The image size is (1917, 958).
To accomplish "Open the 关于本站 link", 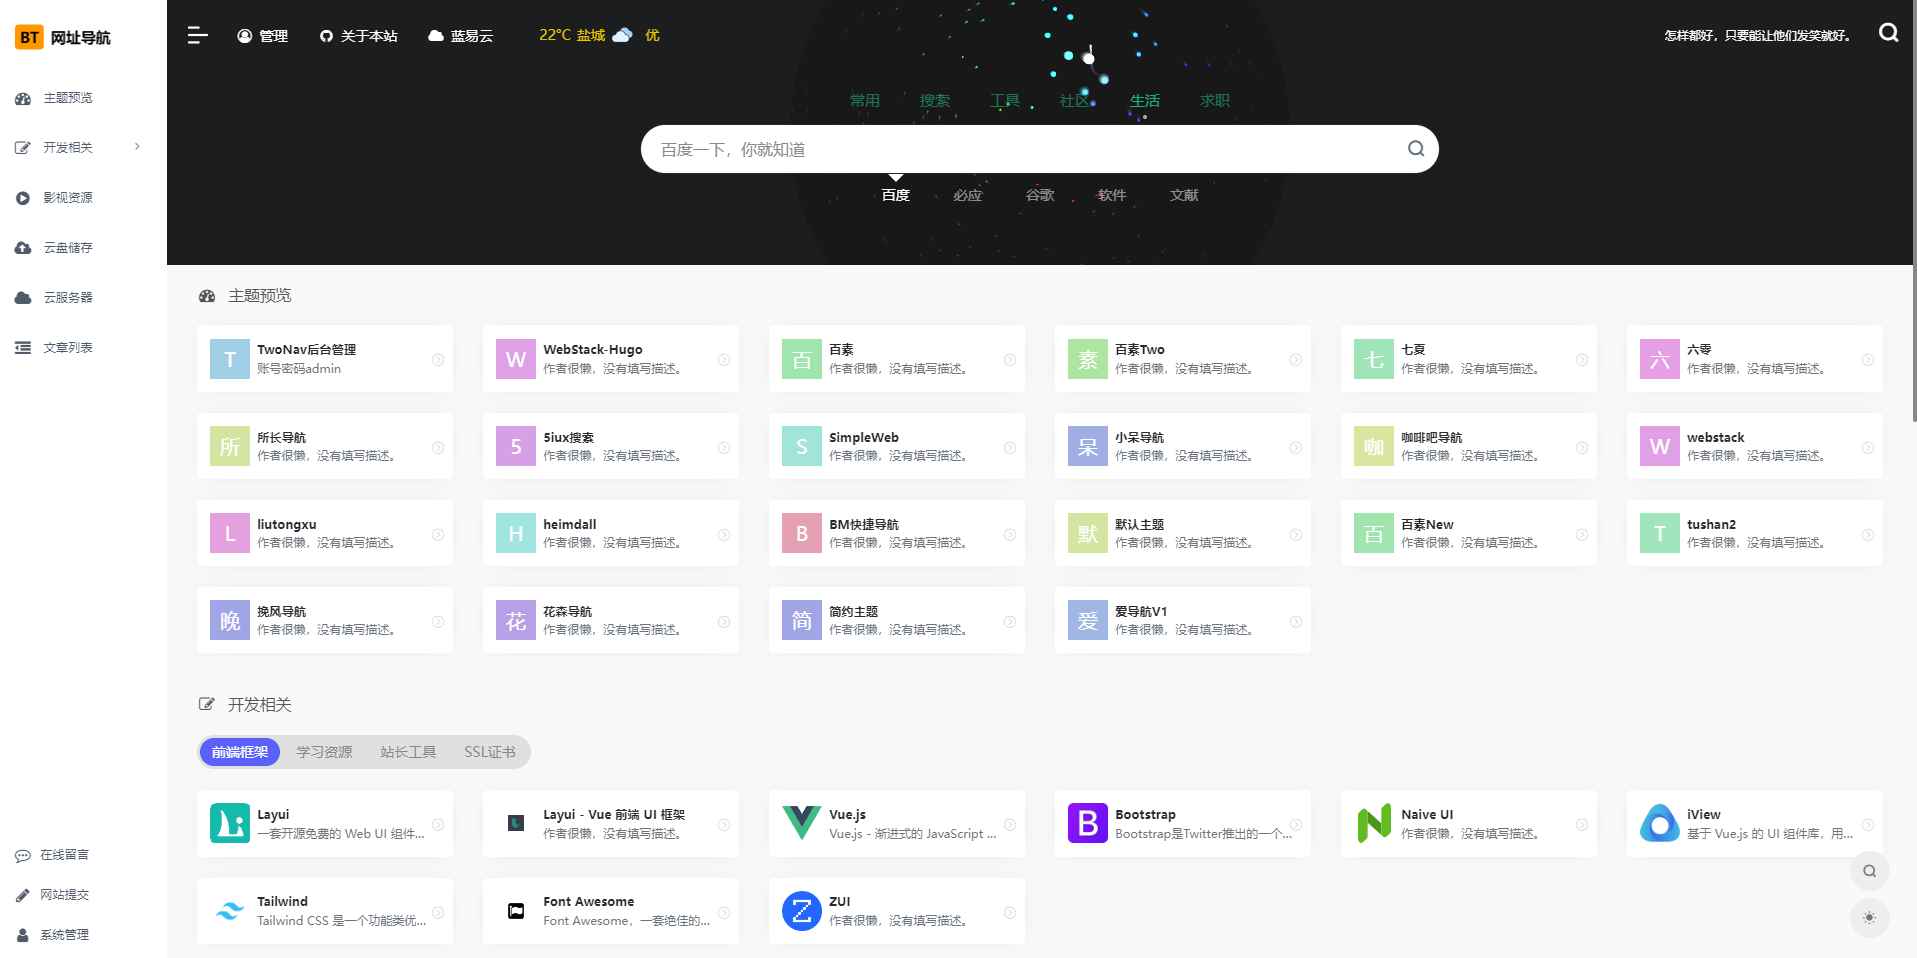I will [x=358, y=35].
